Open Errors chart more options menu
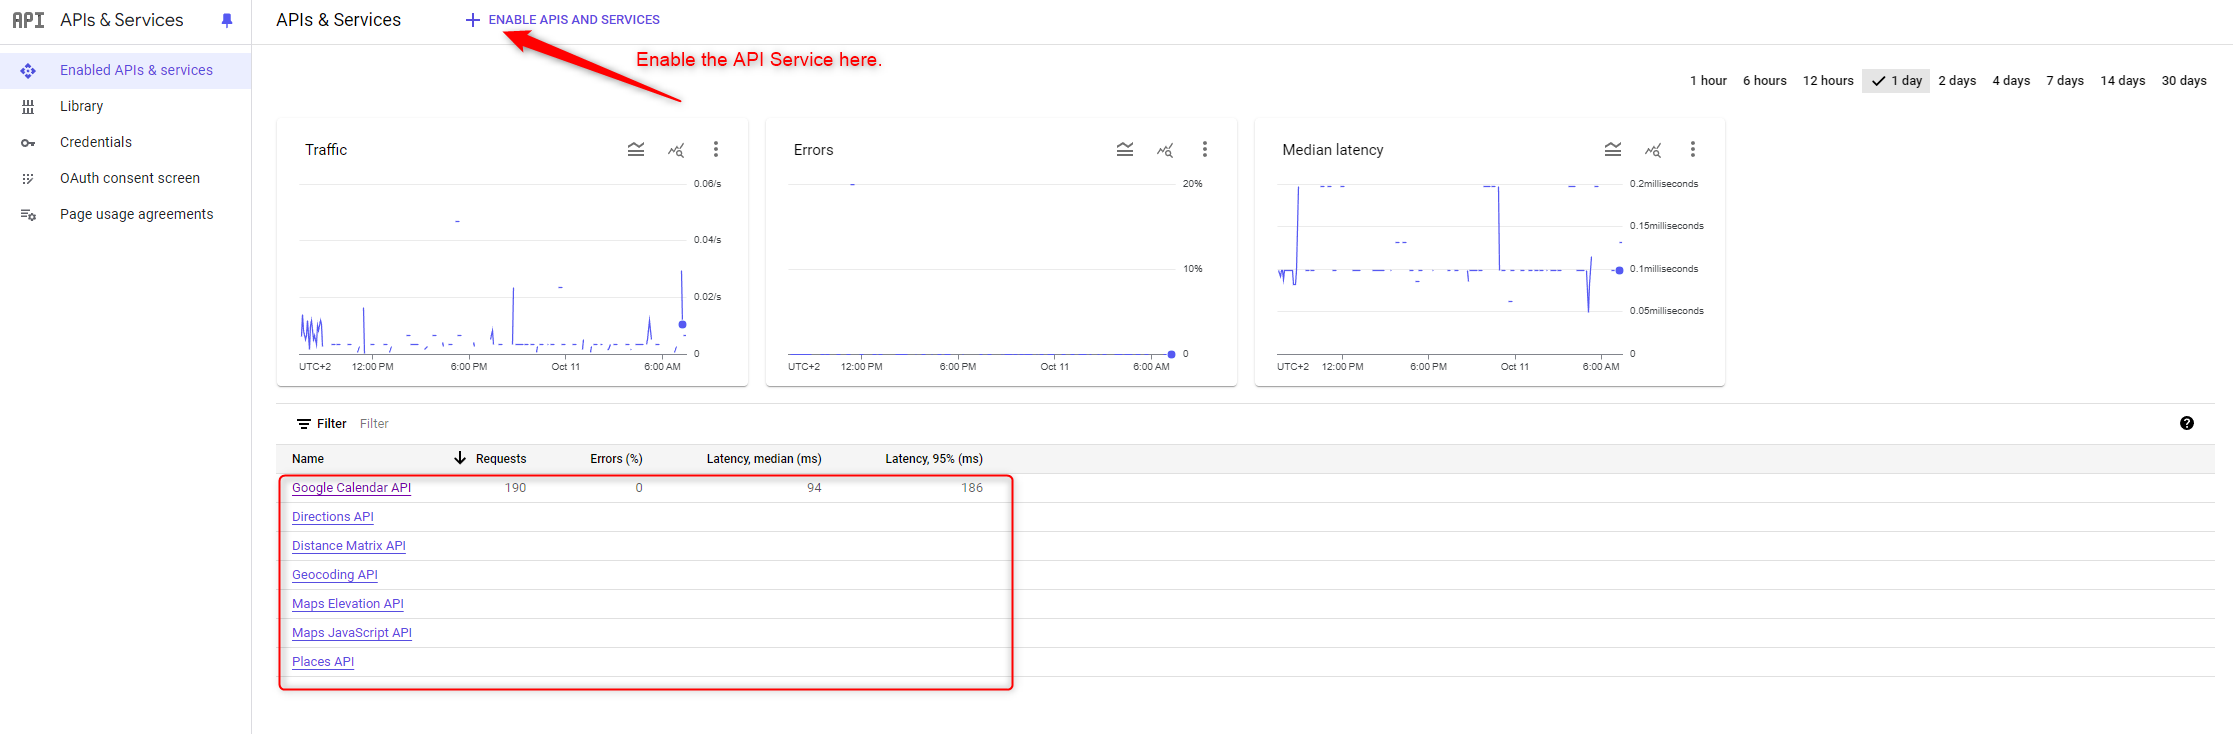 (x=1205, y=150)
